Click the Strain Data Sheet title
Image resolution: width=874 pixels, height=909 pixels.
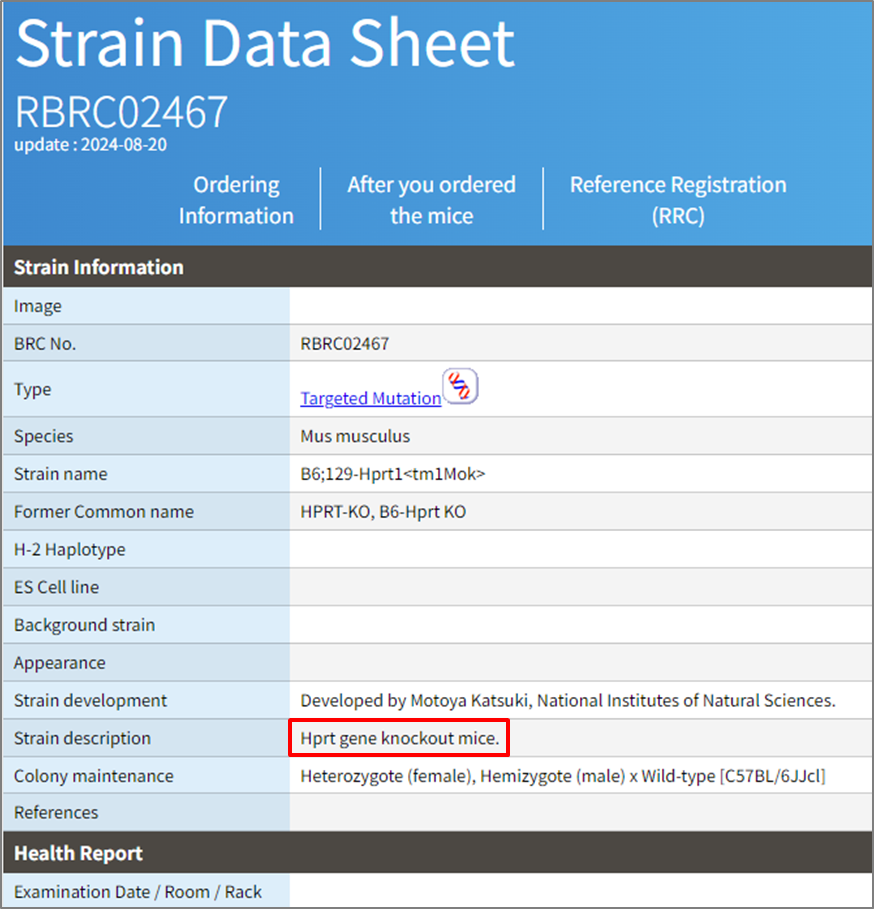(265, 44)
